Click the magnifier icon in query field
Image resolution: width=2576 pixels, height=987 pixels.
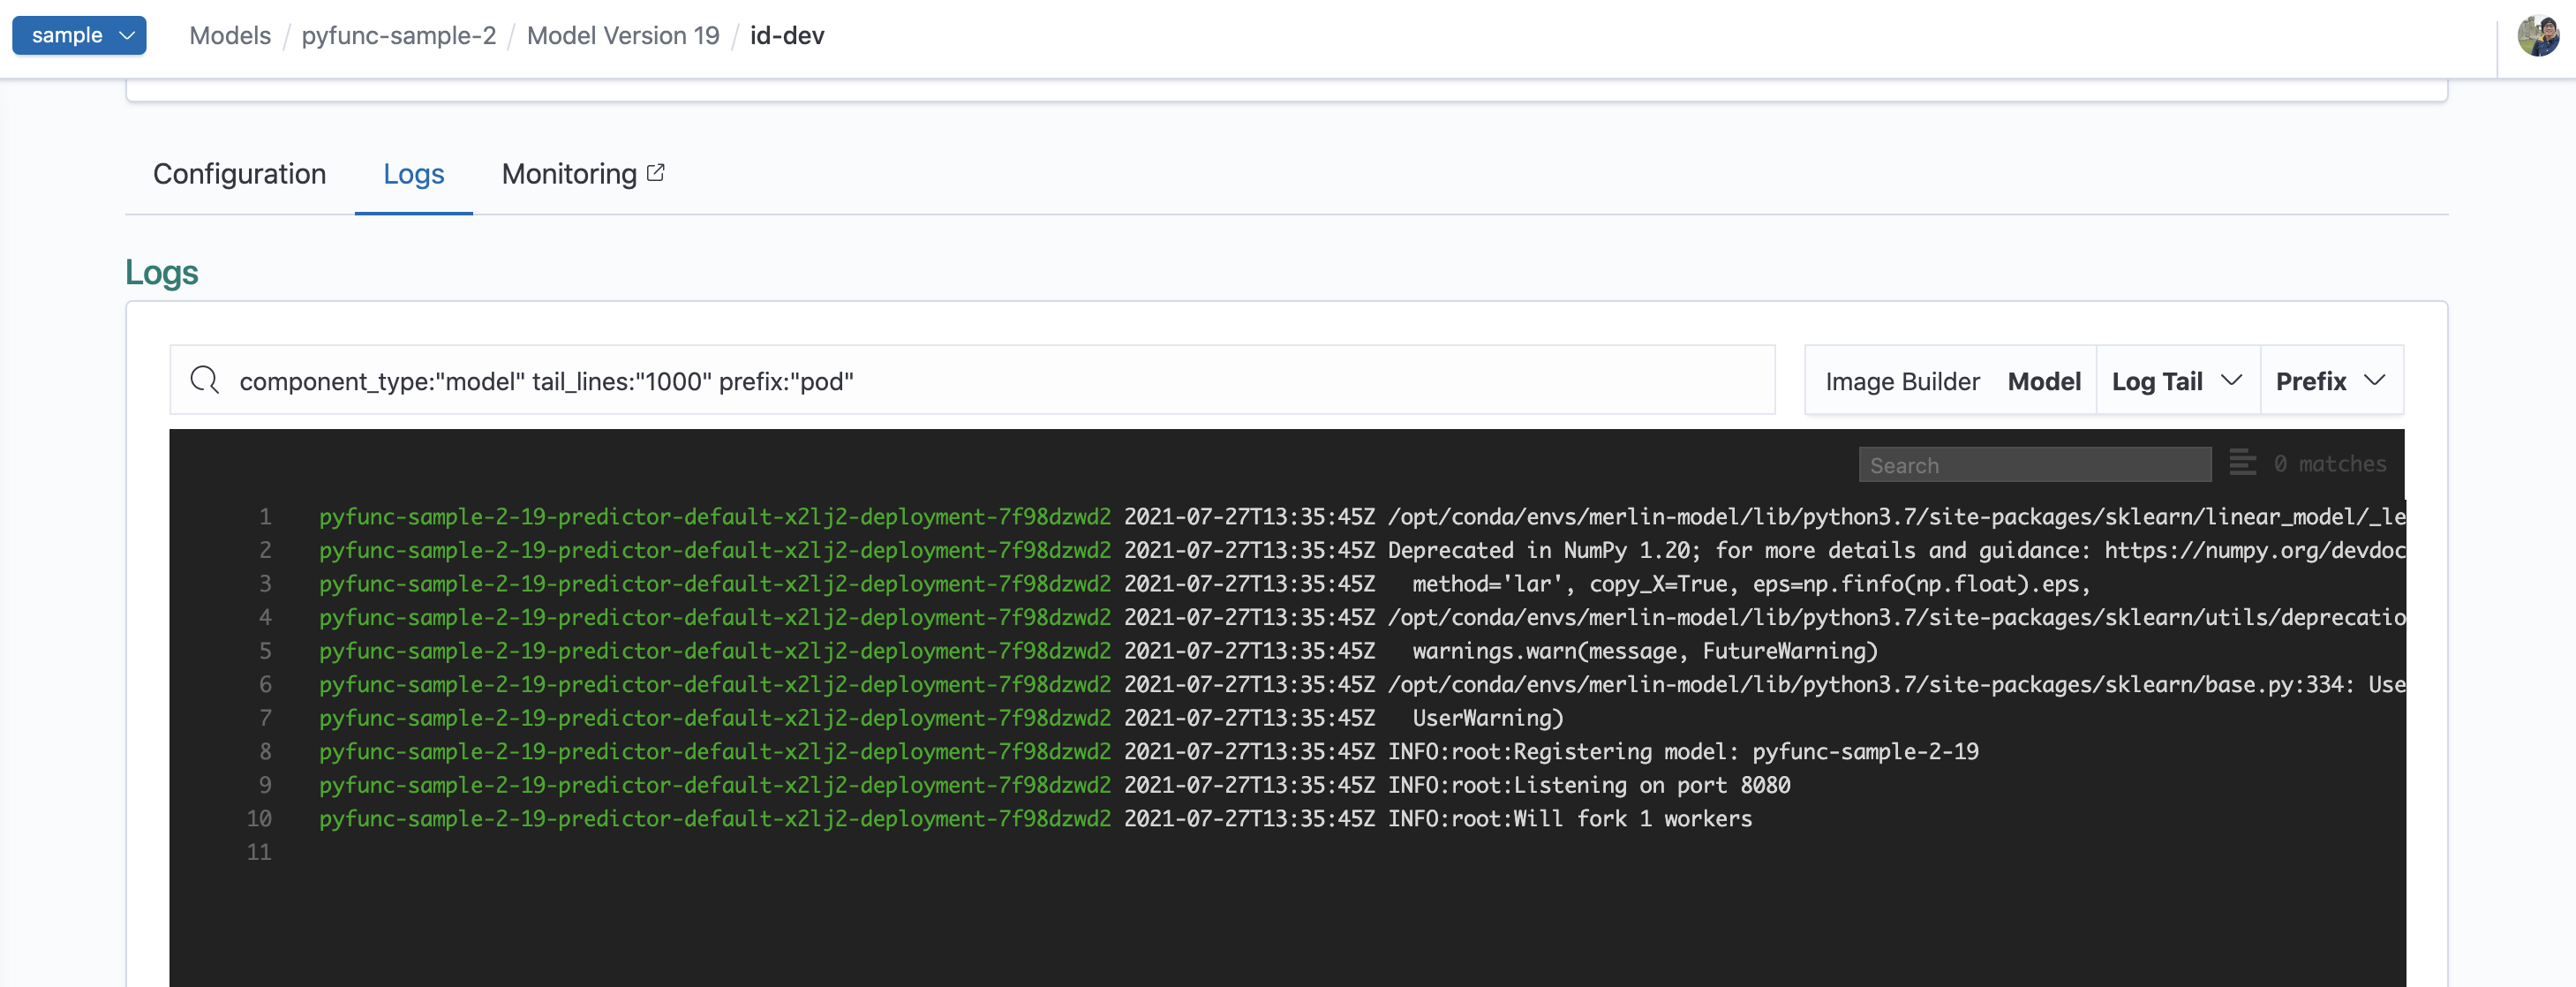(x=205, y=380)
